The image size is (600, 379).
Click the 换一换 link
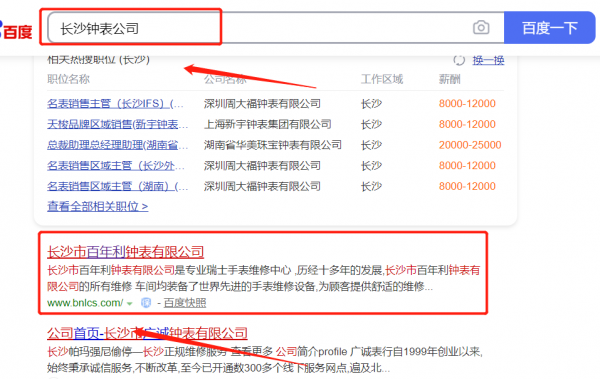488,60
